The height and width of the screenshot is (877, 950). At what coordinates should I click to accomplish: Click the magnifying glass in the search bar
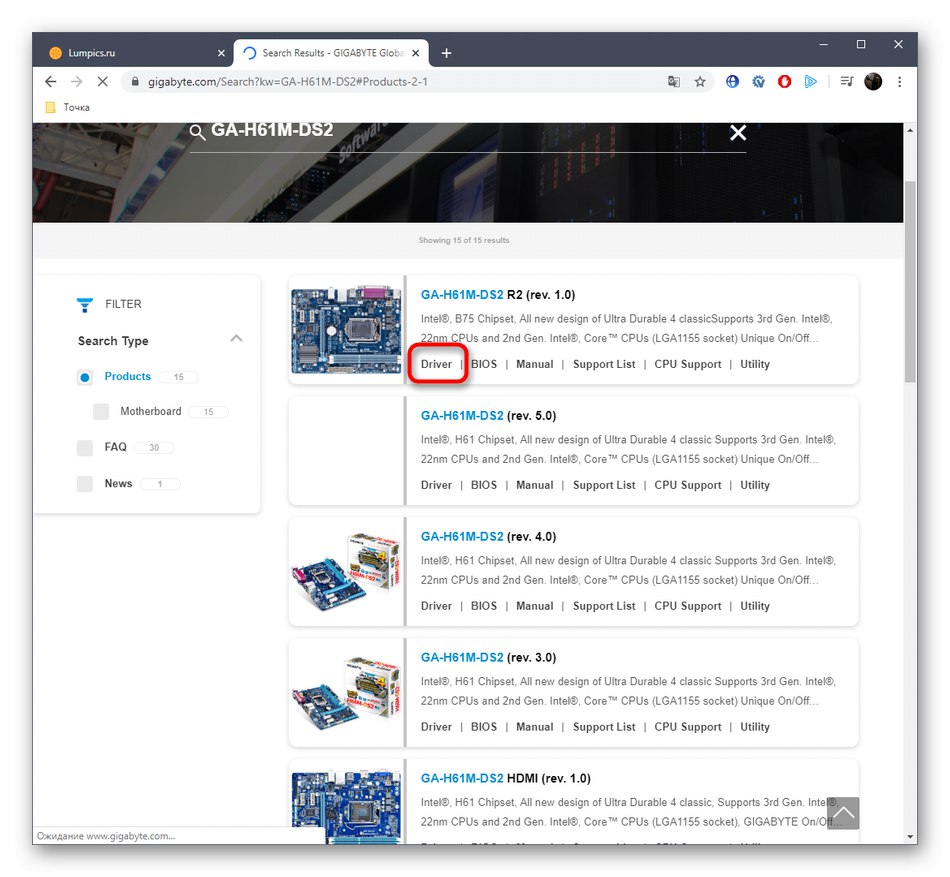tap(198, 131)
